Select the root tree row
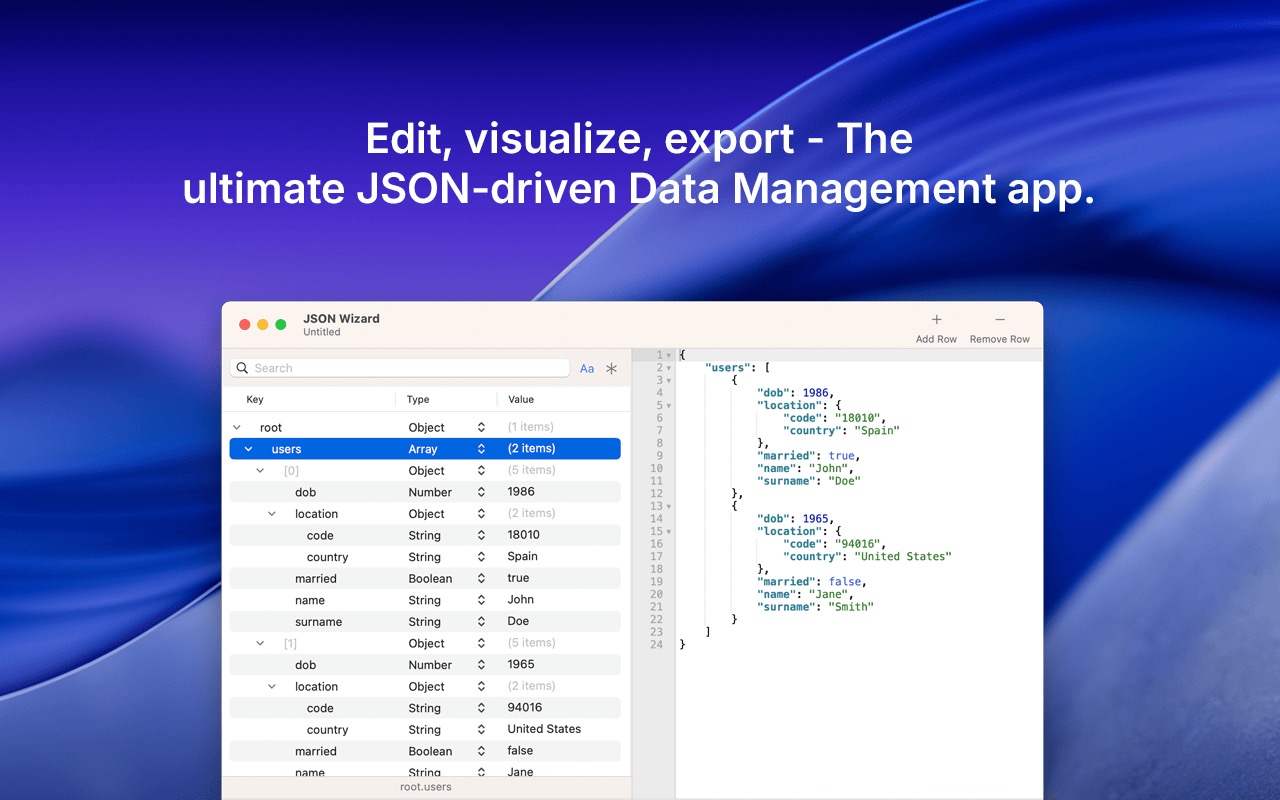The width and height of the screenshot is (1280, 800). coord(425,428)
